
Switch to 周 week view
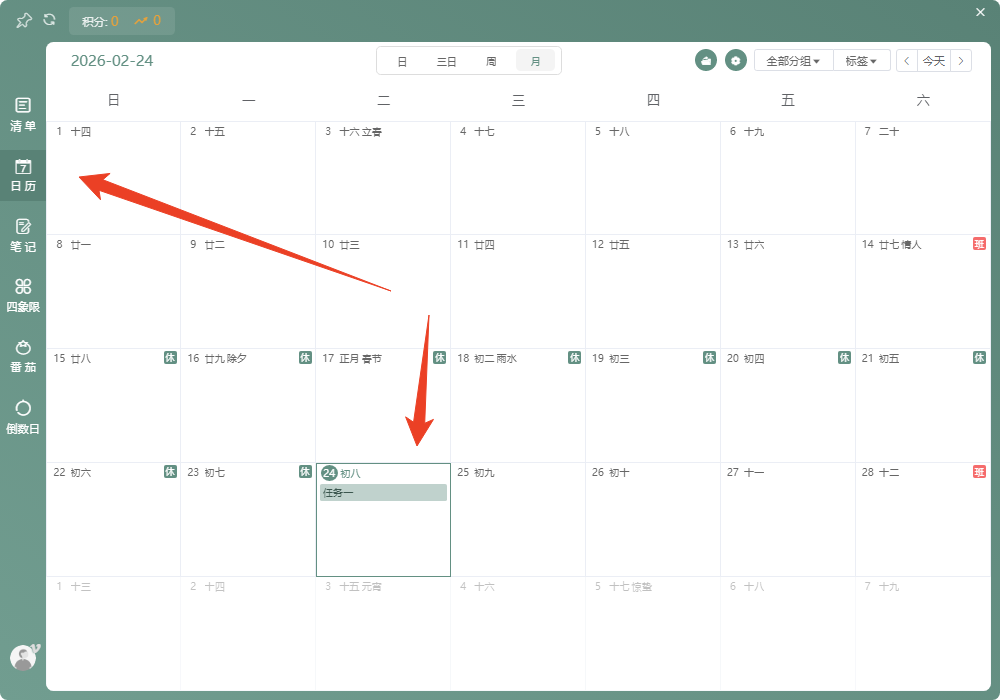point(491,61)
